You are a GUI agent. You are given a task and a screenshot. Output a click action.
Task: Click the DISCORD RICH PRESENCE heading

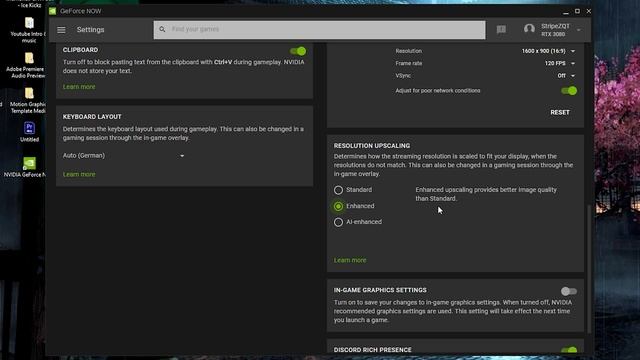click(372, 350)
